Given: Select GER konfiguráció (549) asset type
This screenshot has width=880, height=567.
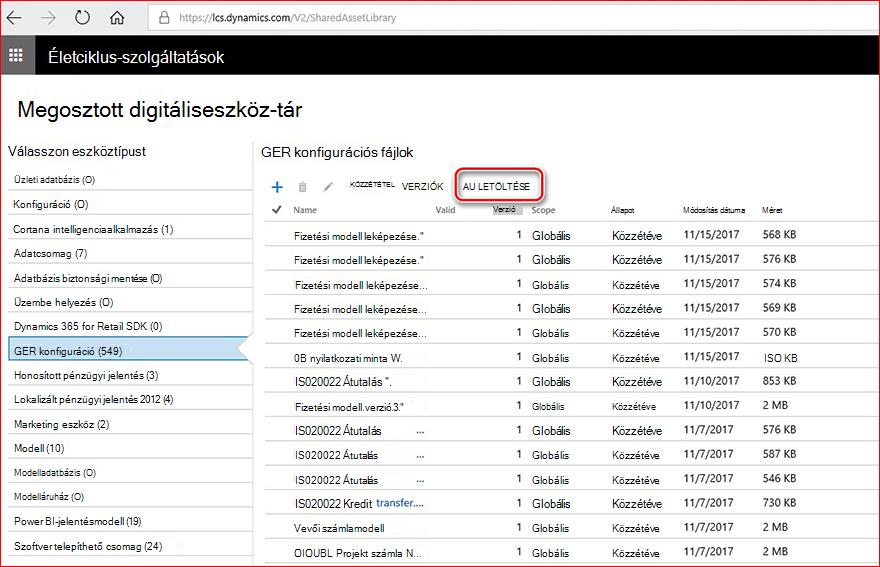Looking at the screenshot, I should click(128, 351).
